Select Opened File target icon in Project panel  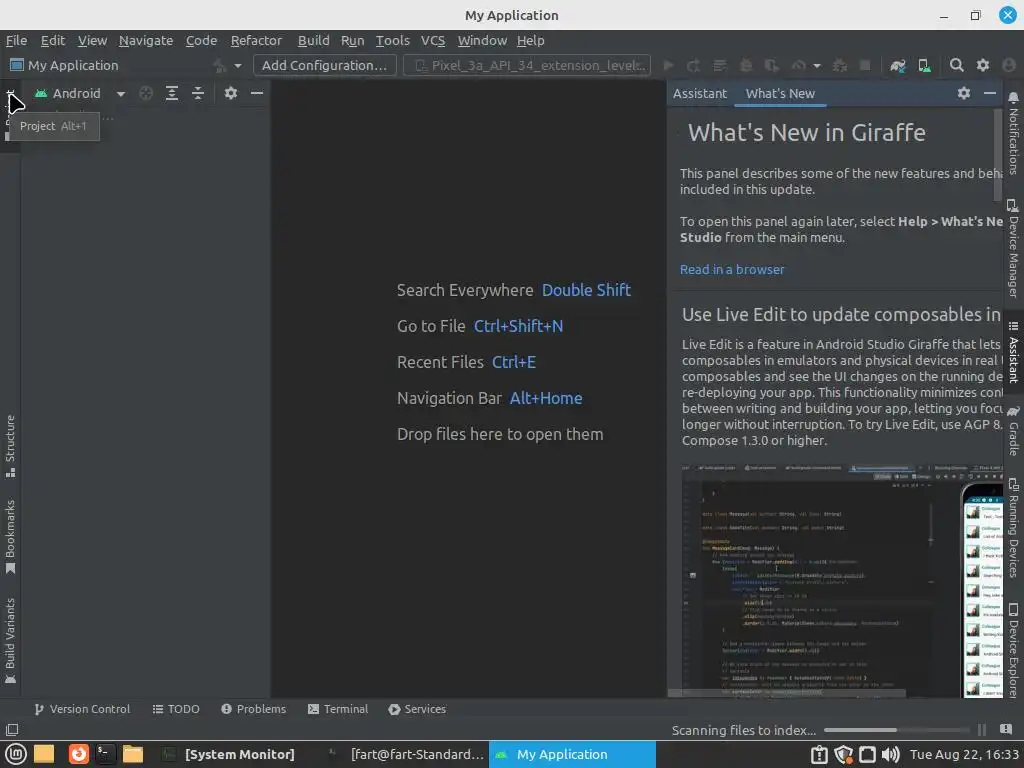(x=146, y=93)
